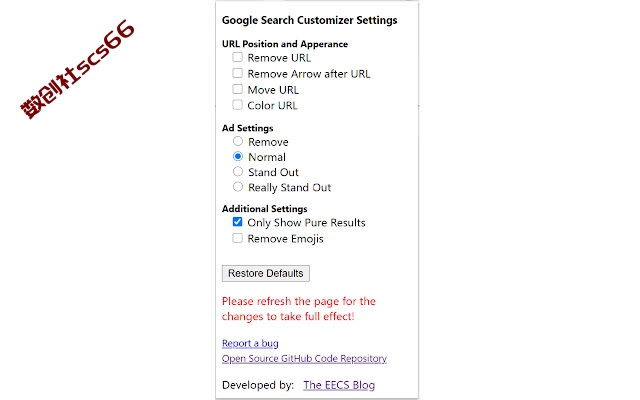Visit The EECS Blog link

click(x=339, y=385)
